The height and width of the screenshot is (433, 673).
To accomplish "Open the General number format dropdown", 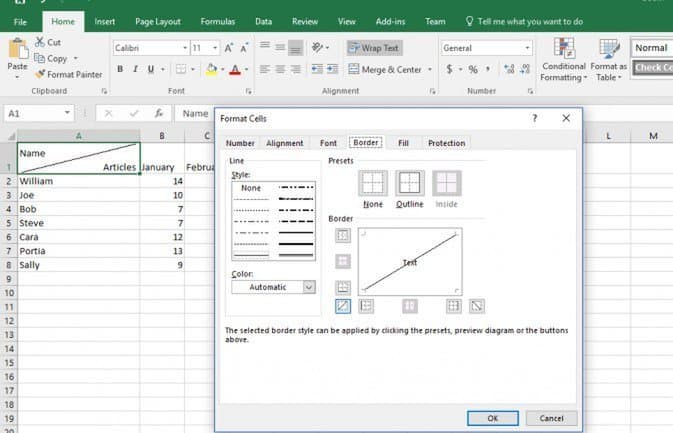I will pos(527,48).
